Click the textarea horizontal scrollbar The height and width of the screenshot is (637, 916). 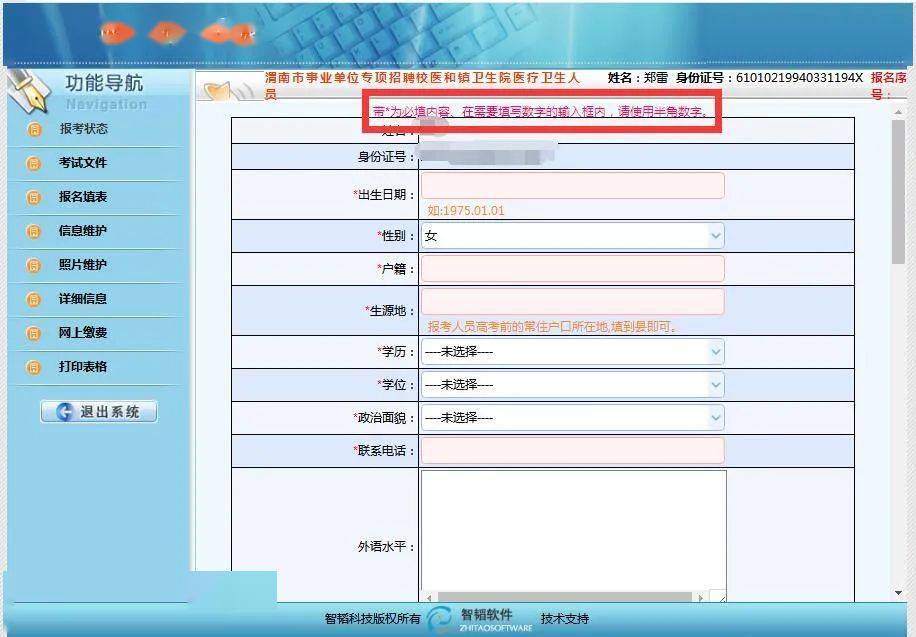pos(564,597)
